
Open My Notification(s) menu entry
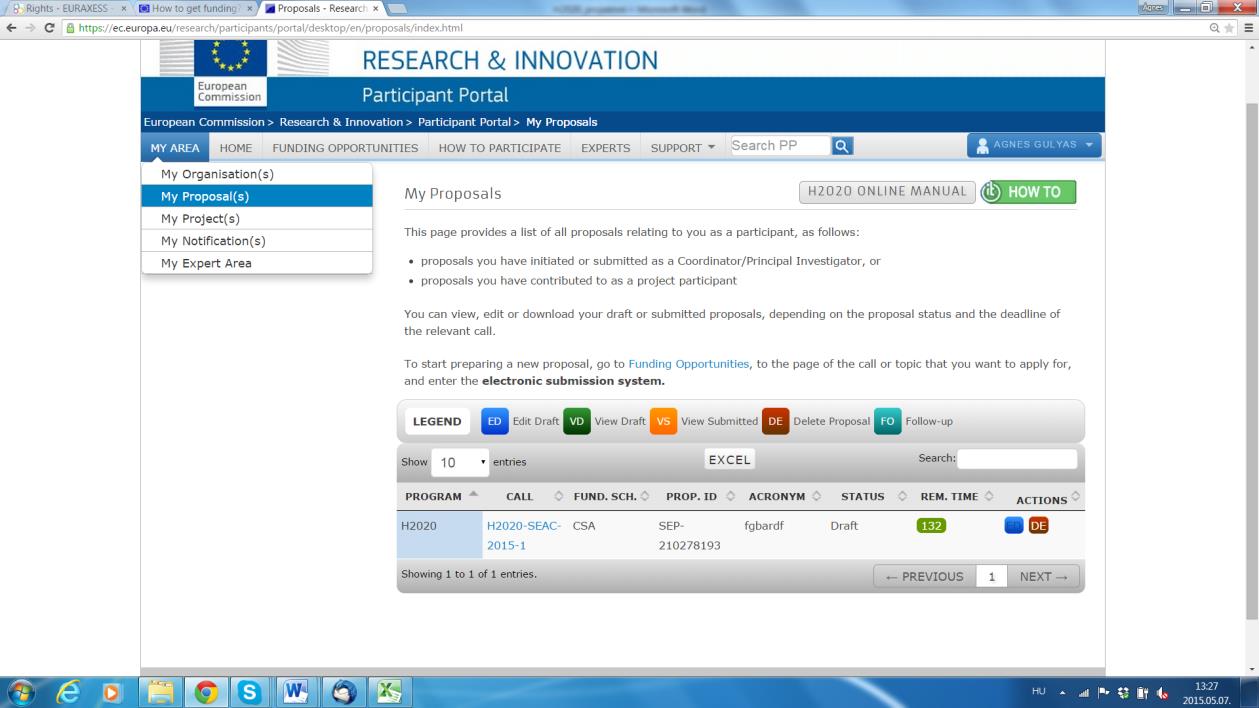click(x=257, y=241)
